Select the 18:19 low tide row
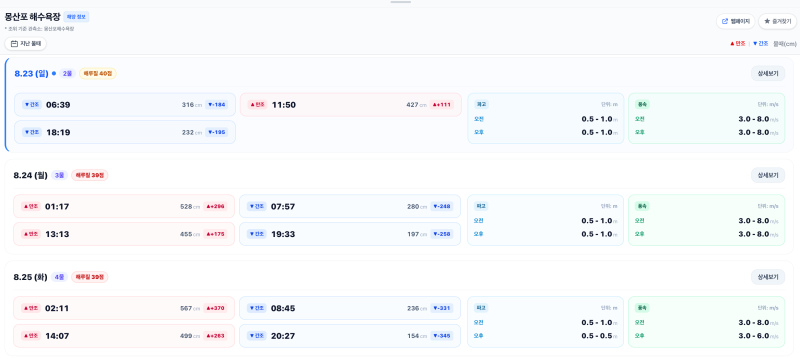 [125, 133]
